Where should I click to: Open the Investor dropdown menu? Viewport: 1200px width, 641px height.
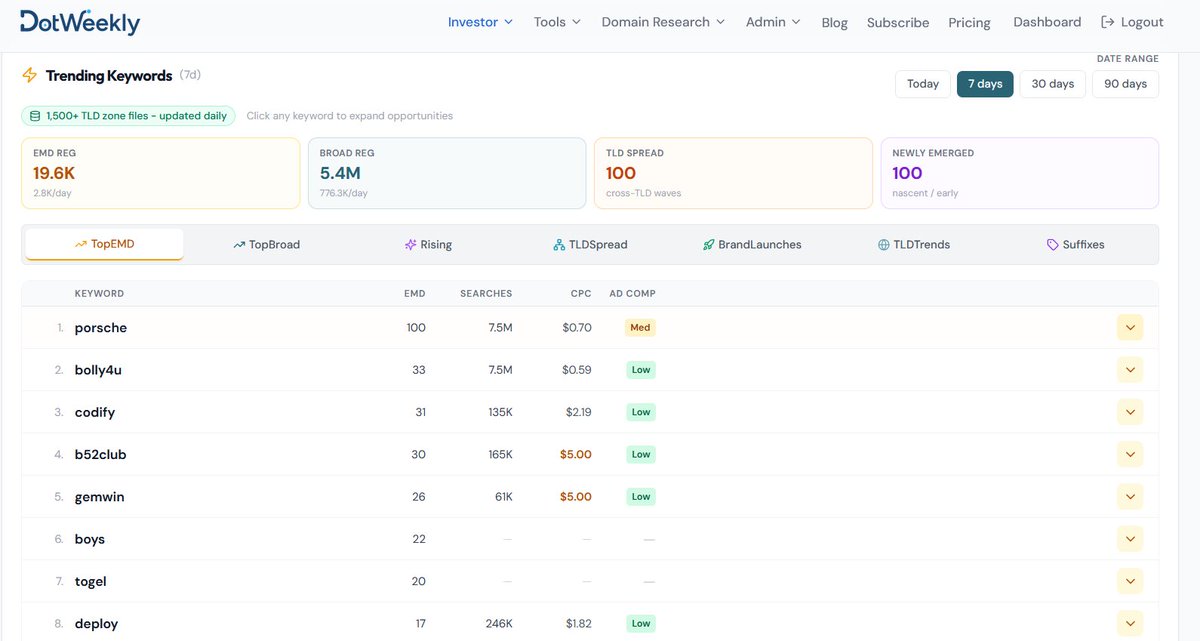tap(480, 22)
